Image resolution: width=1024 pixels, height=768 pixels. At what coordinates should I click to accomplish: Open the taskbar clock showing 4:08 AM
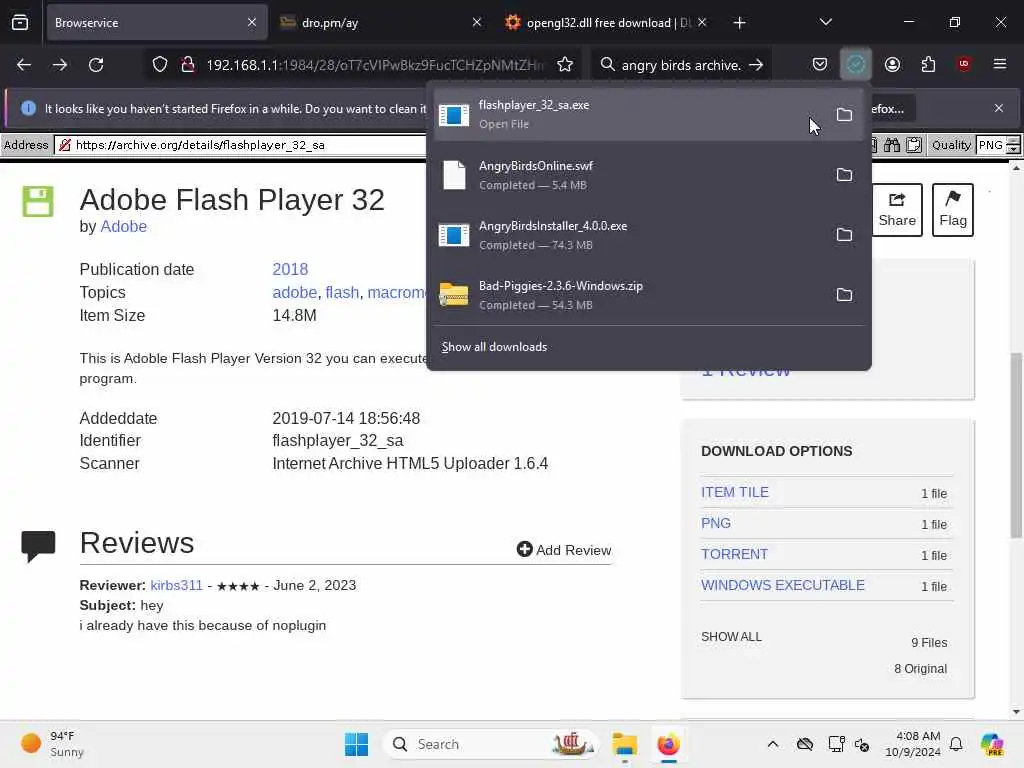(912, 744)
